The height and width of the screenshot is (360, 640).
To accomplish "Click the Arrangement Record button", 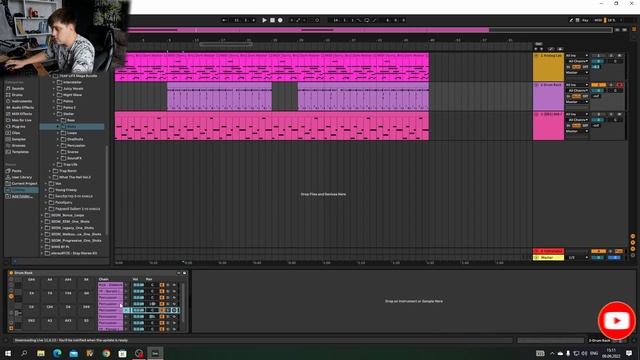I will pos(280,20).
